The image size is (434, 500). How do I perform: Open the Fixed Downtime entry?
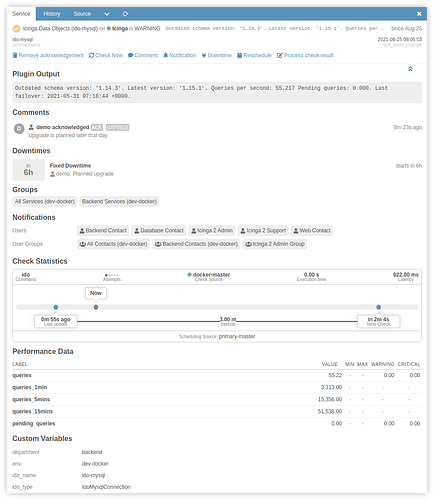(x=70, y=166)
